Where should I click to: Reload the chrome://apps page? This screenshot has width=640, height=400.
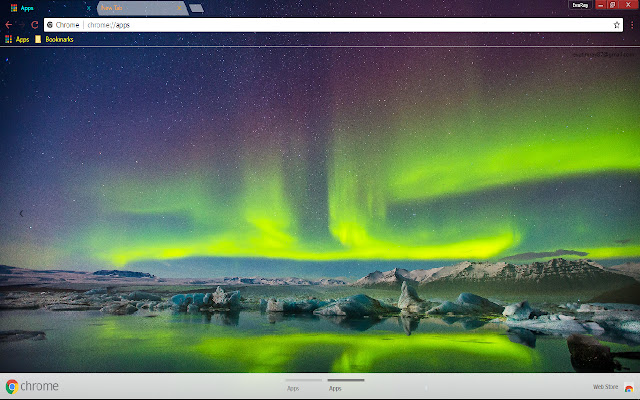(x=35, y=25)
